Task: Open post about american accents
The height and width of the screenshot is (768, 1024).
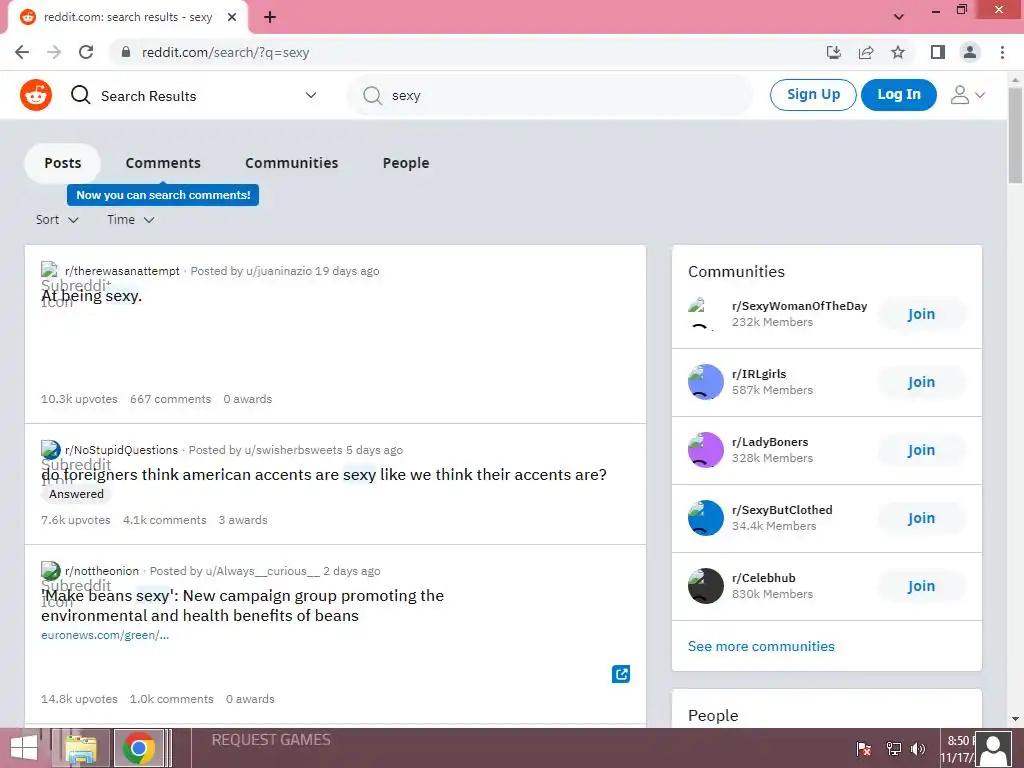Action: [x=324, y=474]
